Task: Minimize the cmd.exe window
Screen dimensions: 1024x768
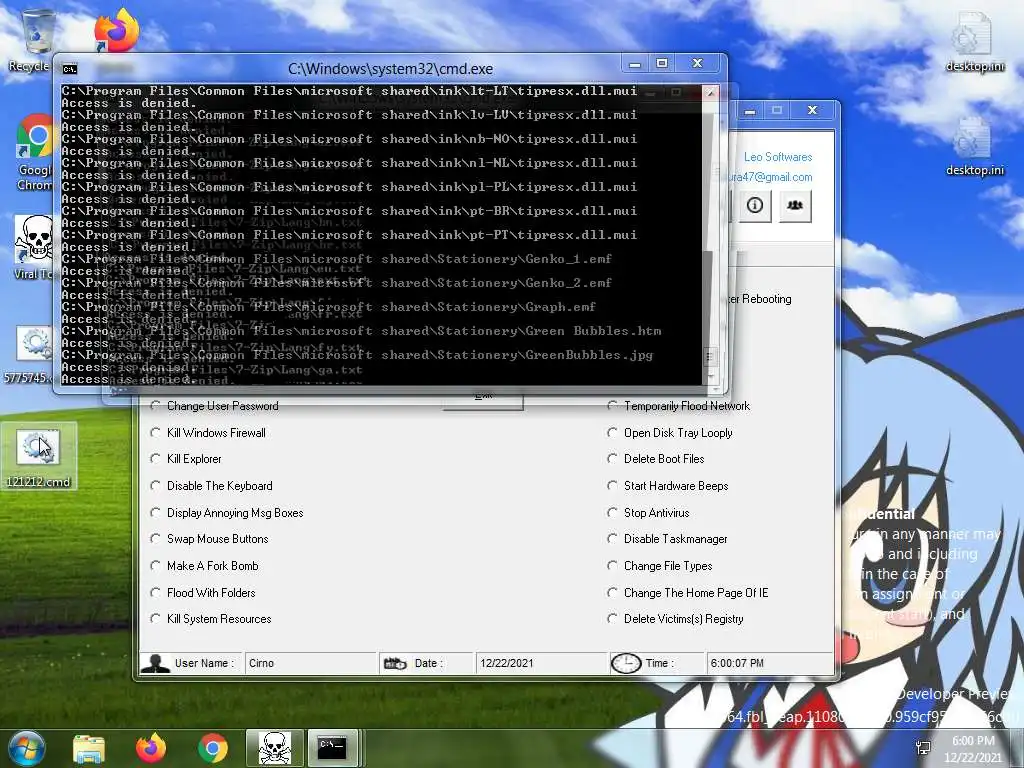Action: point(635,64)
